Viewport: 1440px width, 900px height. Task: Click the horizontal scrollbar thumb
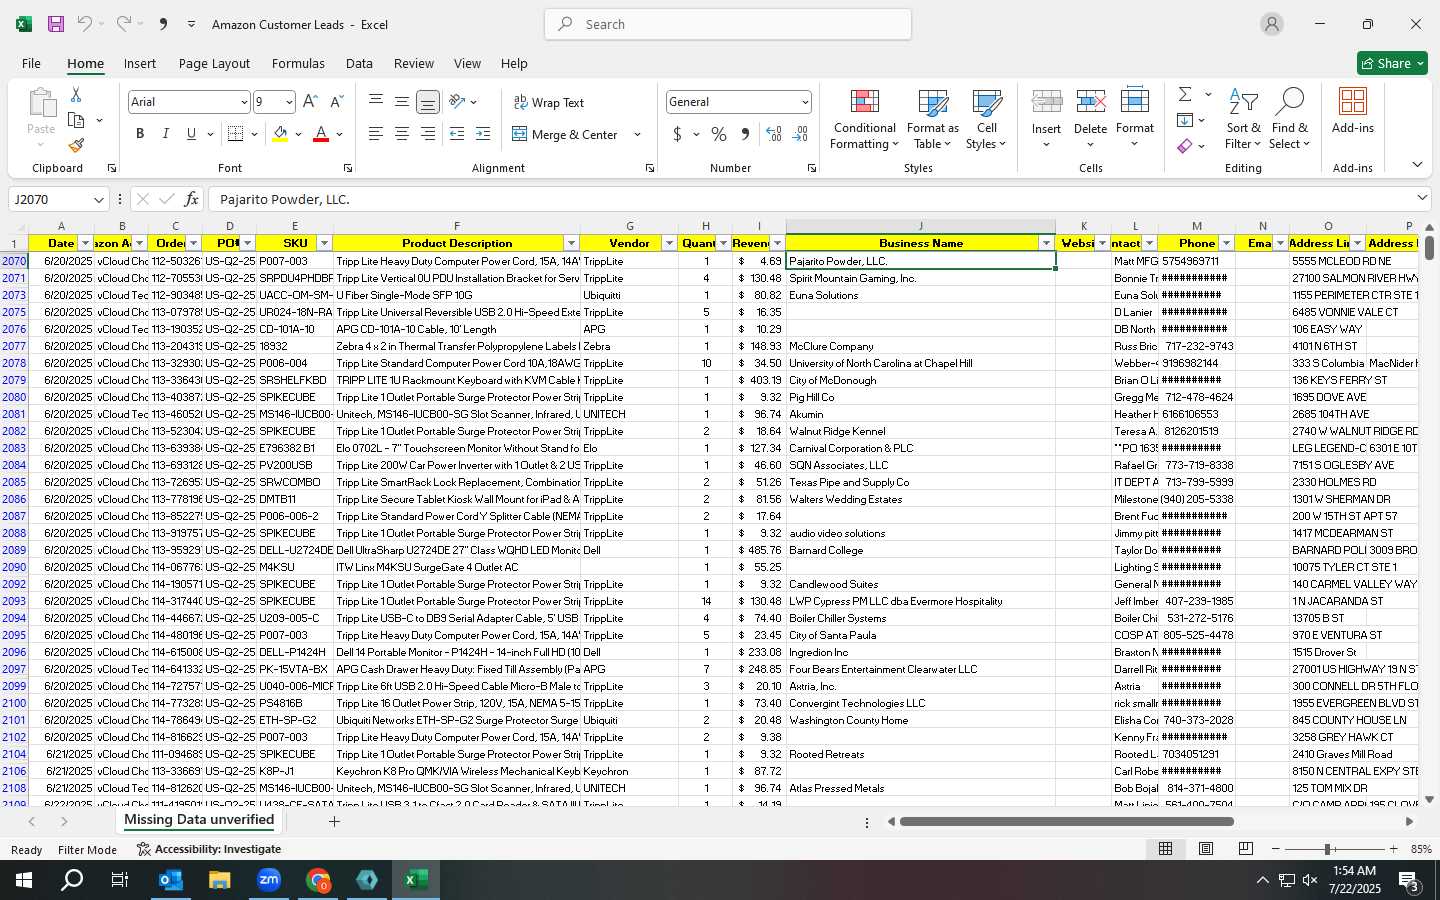pyautogui.click(x=1066, y=822)
